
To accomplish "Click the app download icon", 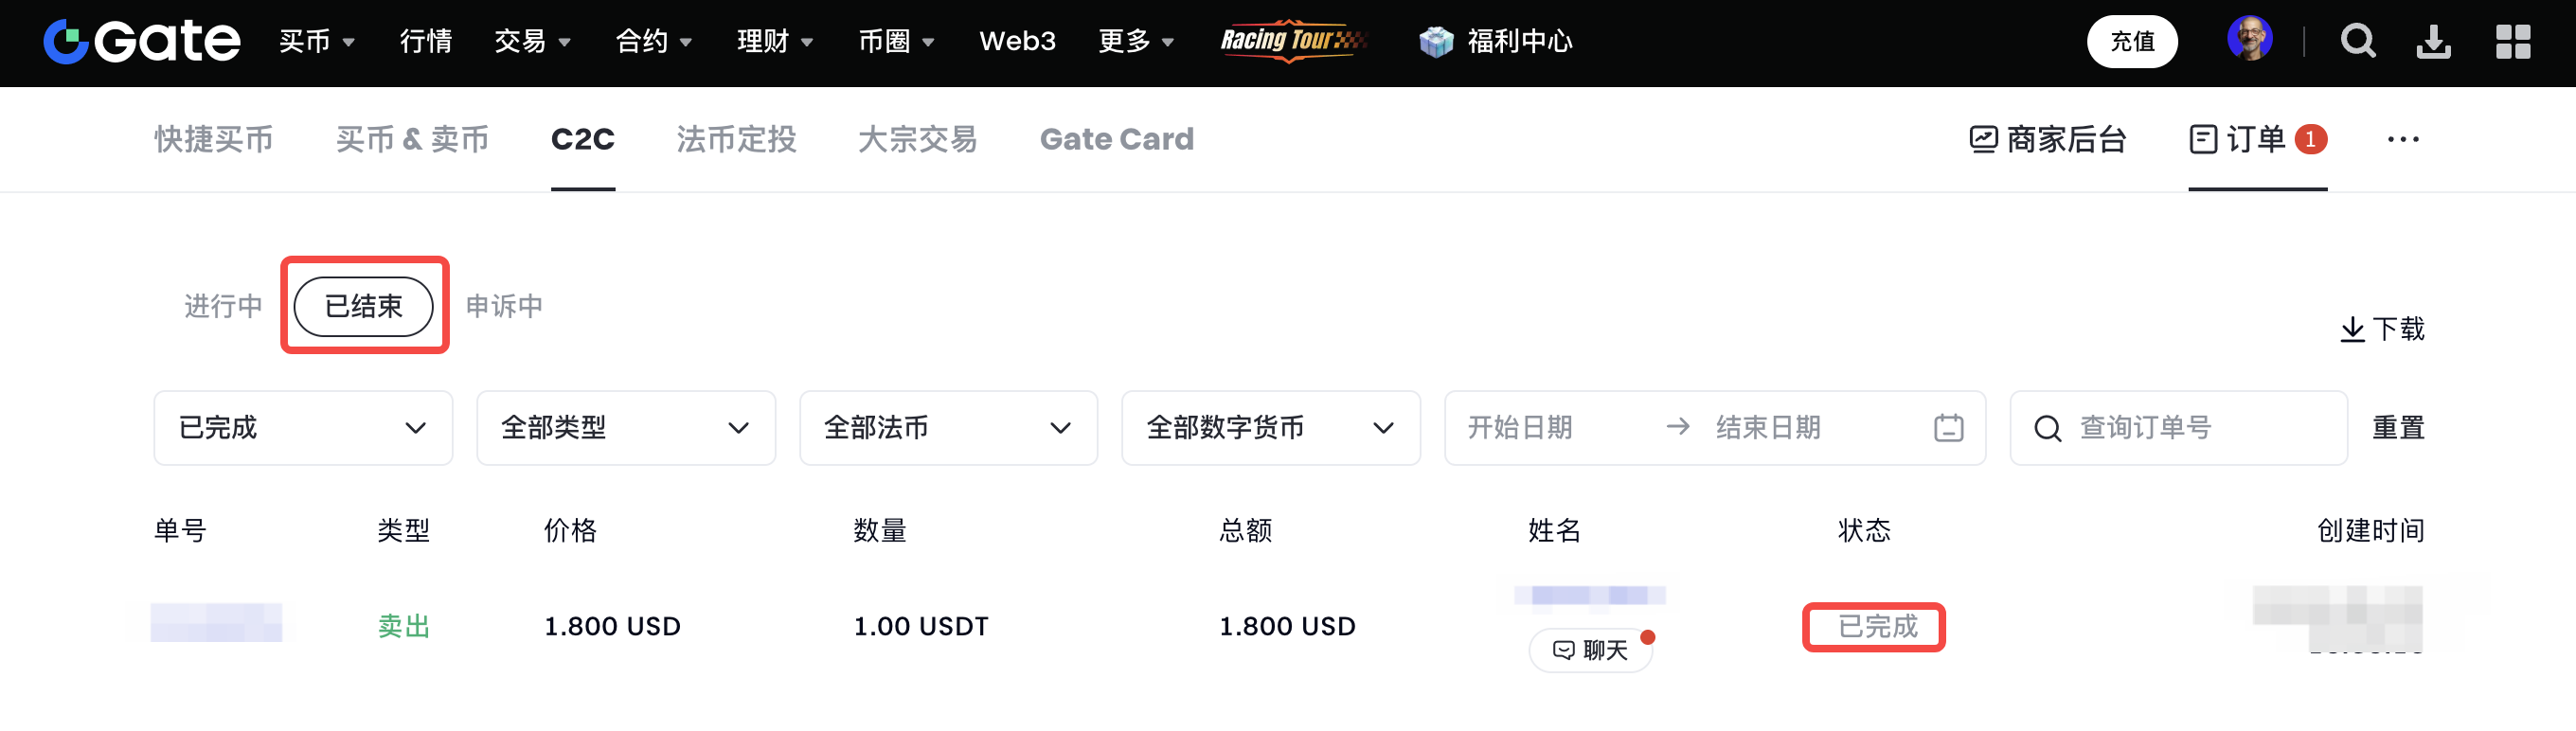I will (2433, 41).
